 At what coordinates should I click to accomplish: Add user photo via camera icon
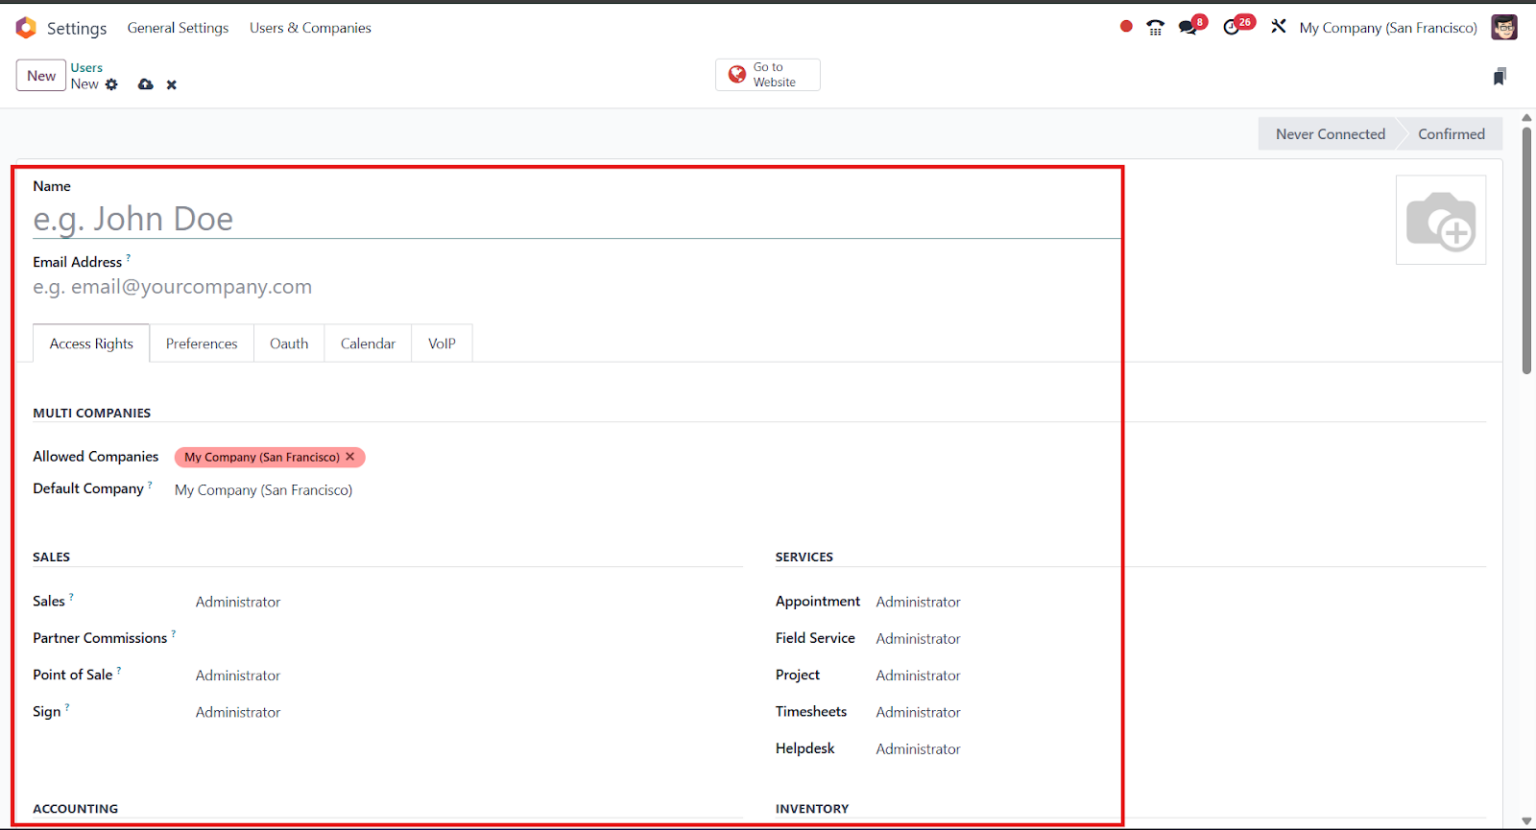(1441, 220)
